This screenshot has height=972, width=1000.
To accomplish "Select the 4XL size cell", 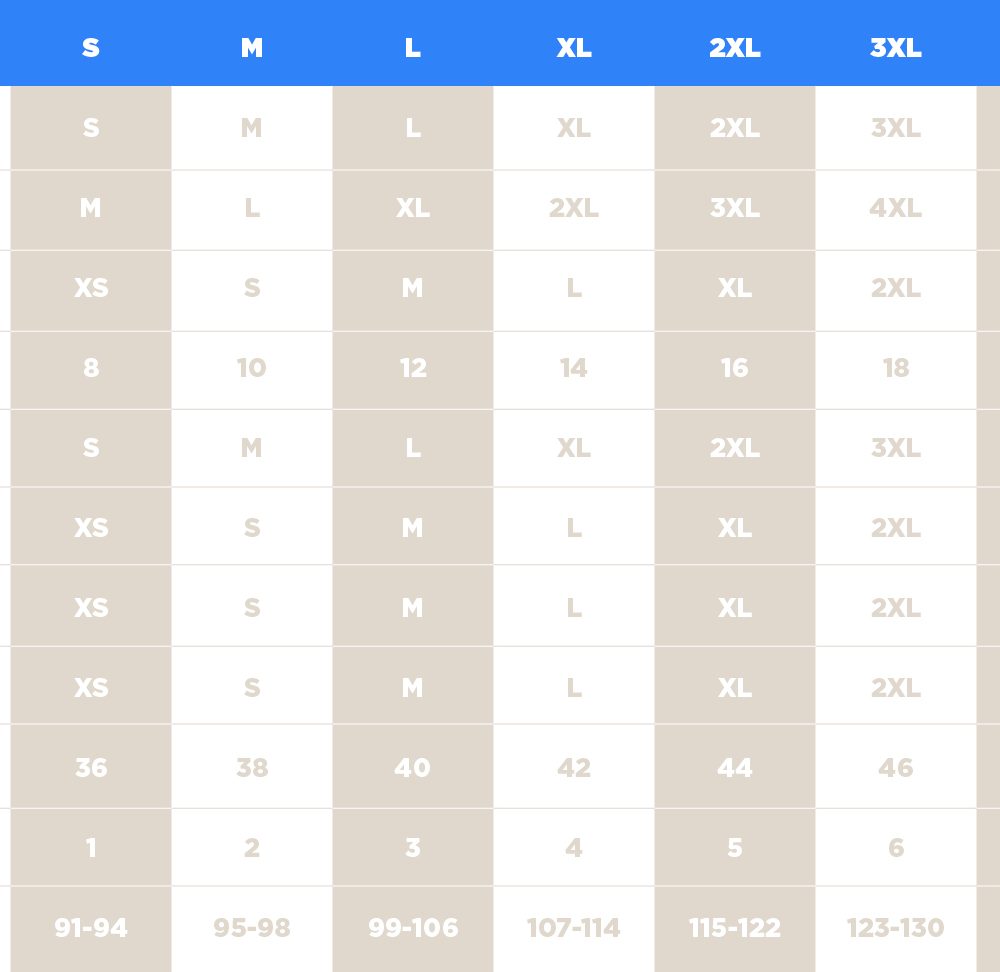I will 895,208.
